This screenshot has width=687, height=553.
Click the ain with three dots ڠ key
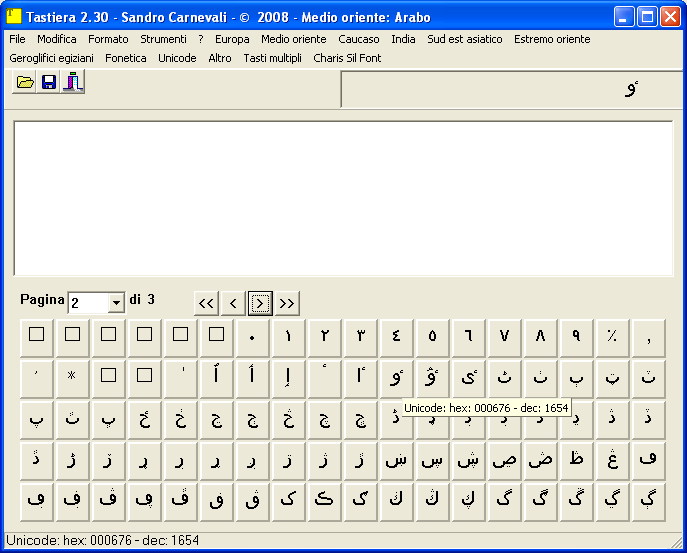[x=613, y=461]
